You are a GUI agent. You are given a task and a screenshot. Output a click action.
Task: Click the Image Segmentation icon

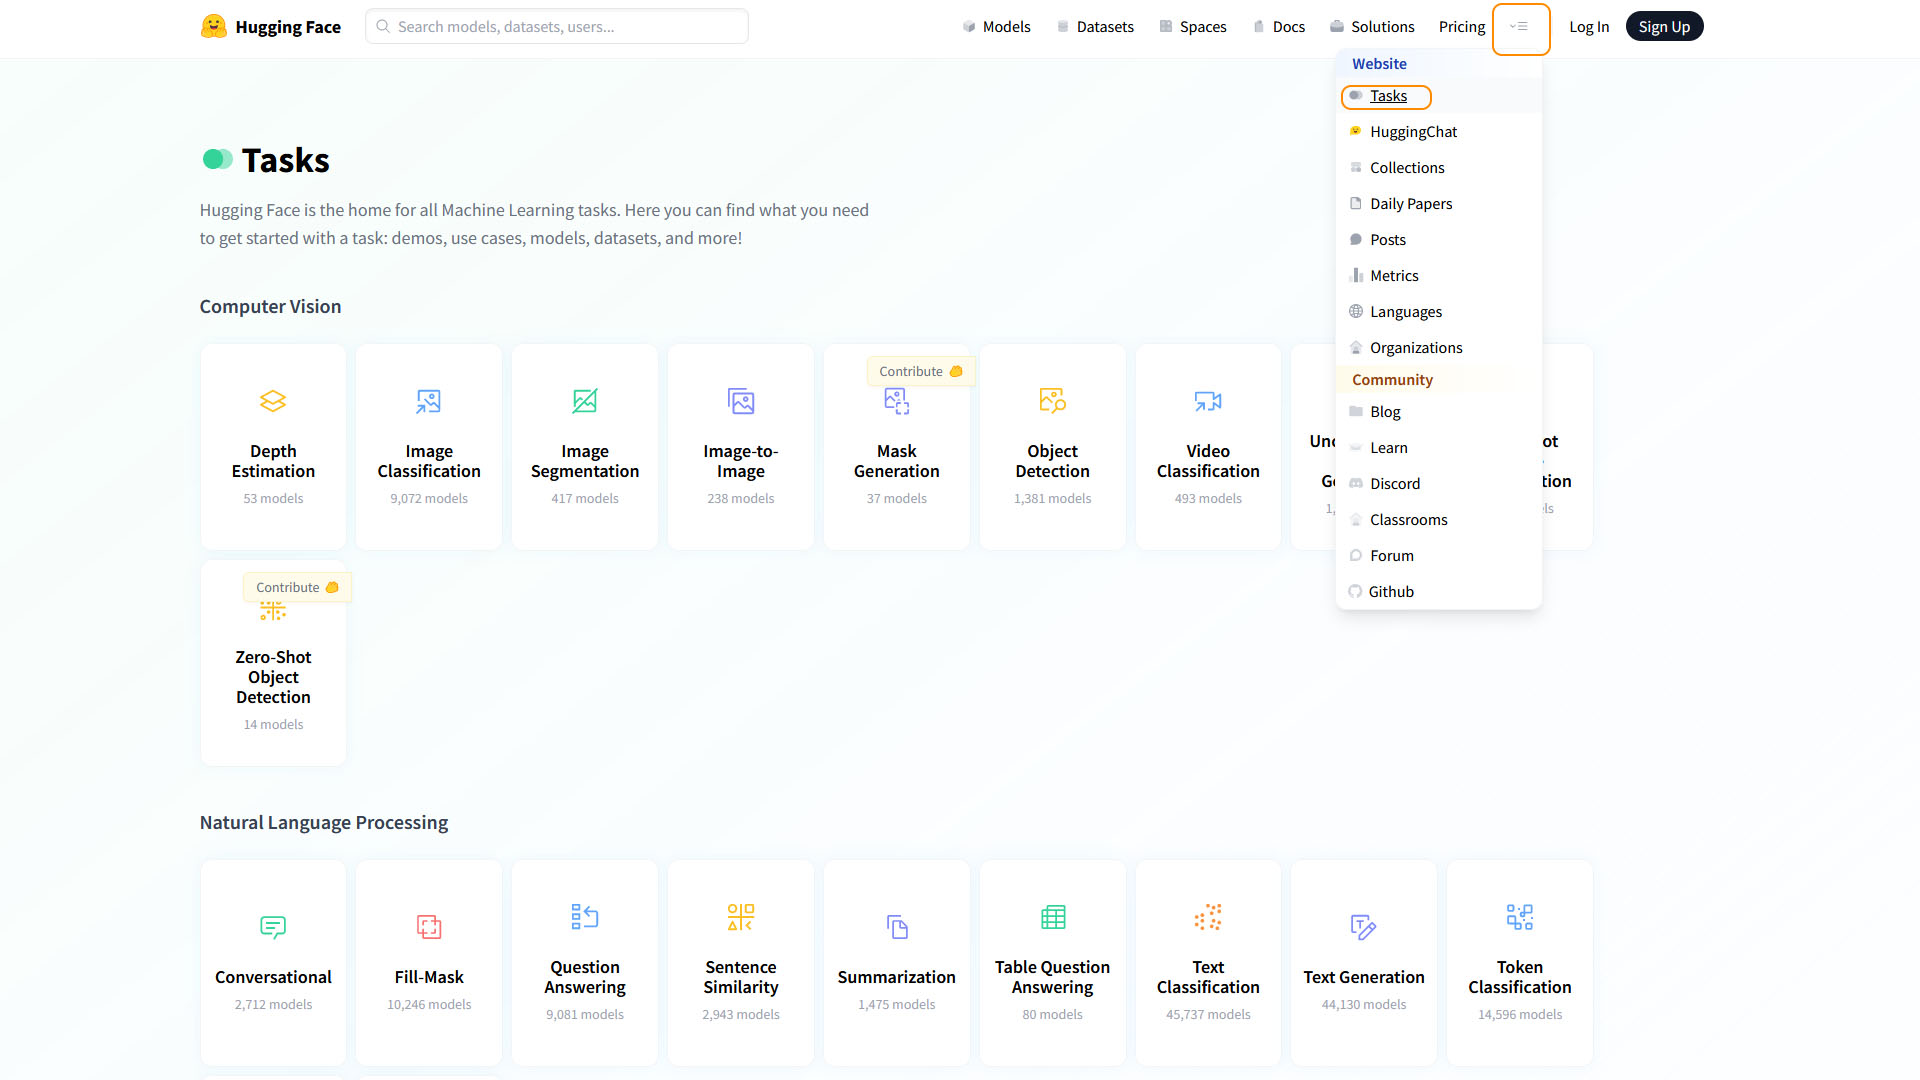[585, 401]
